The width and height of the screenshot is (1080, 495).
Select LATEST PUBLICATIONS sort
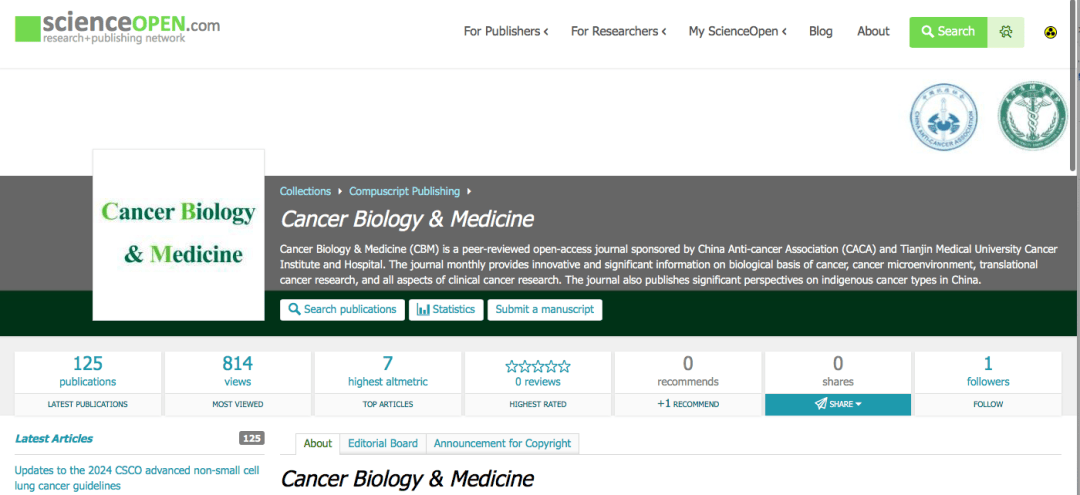[87, 404]
